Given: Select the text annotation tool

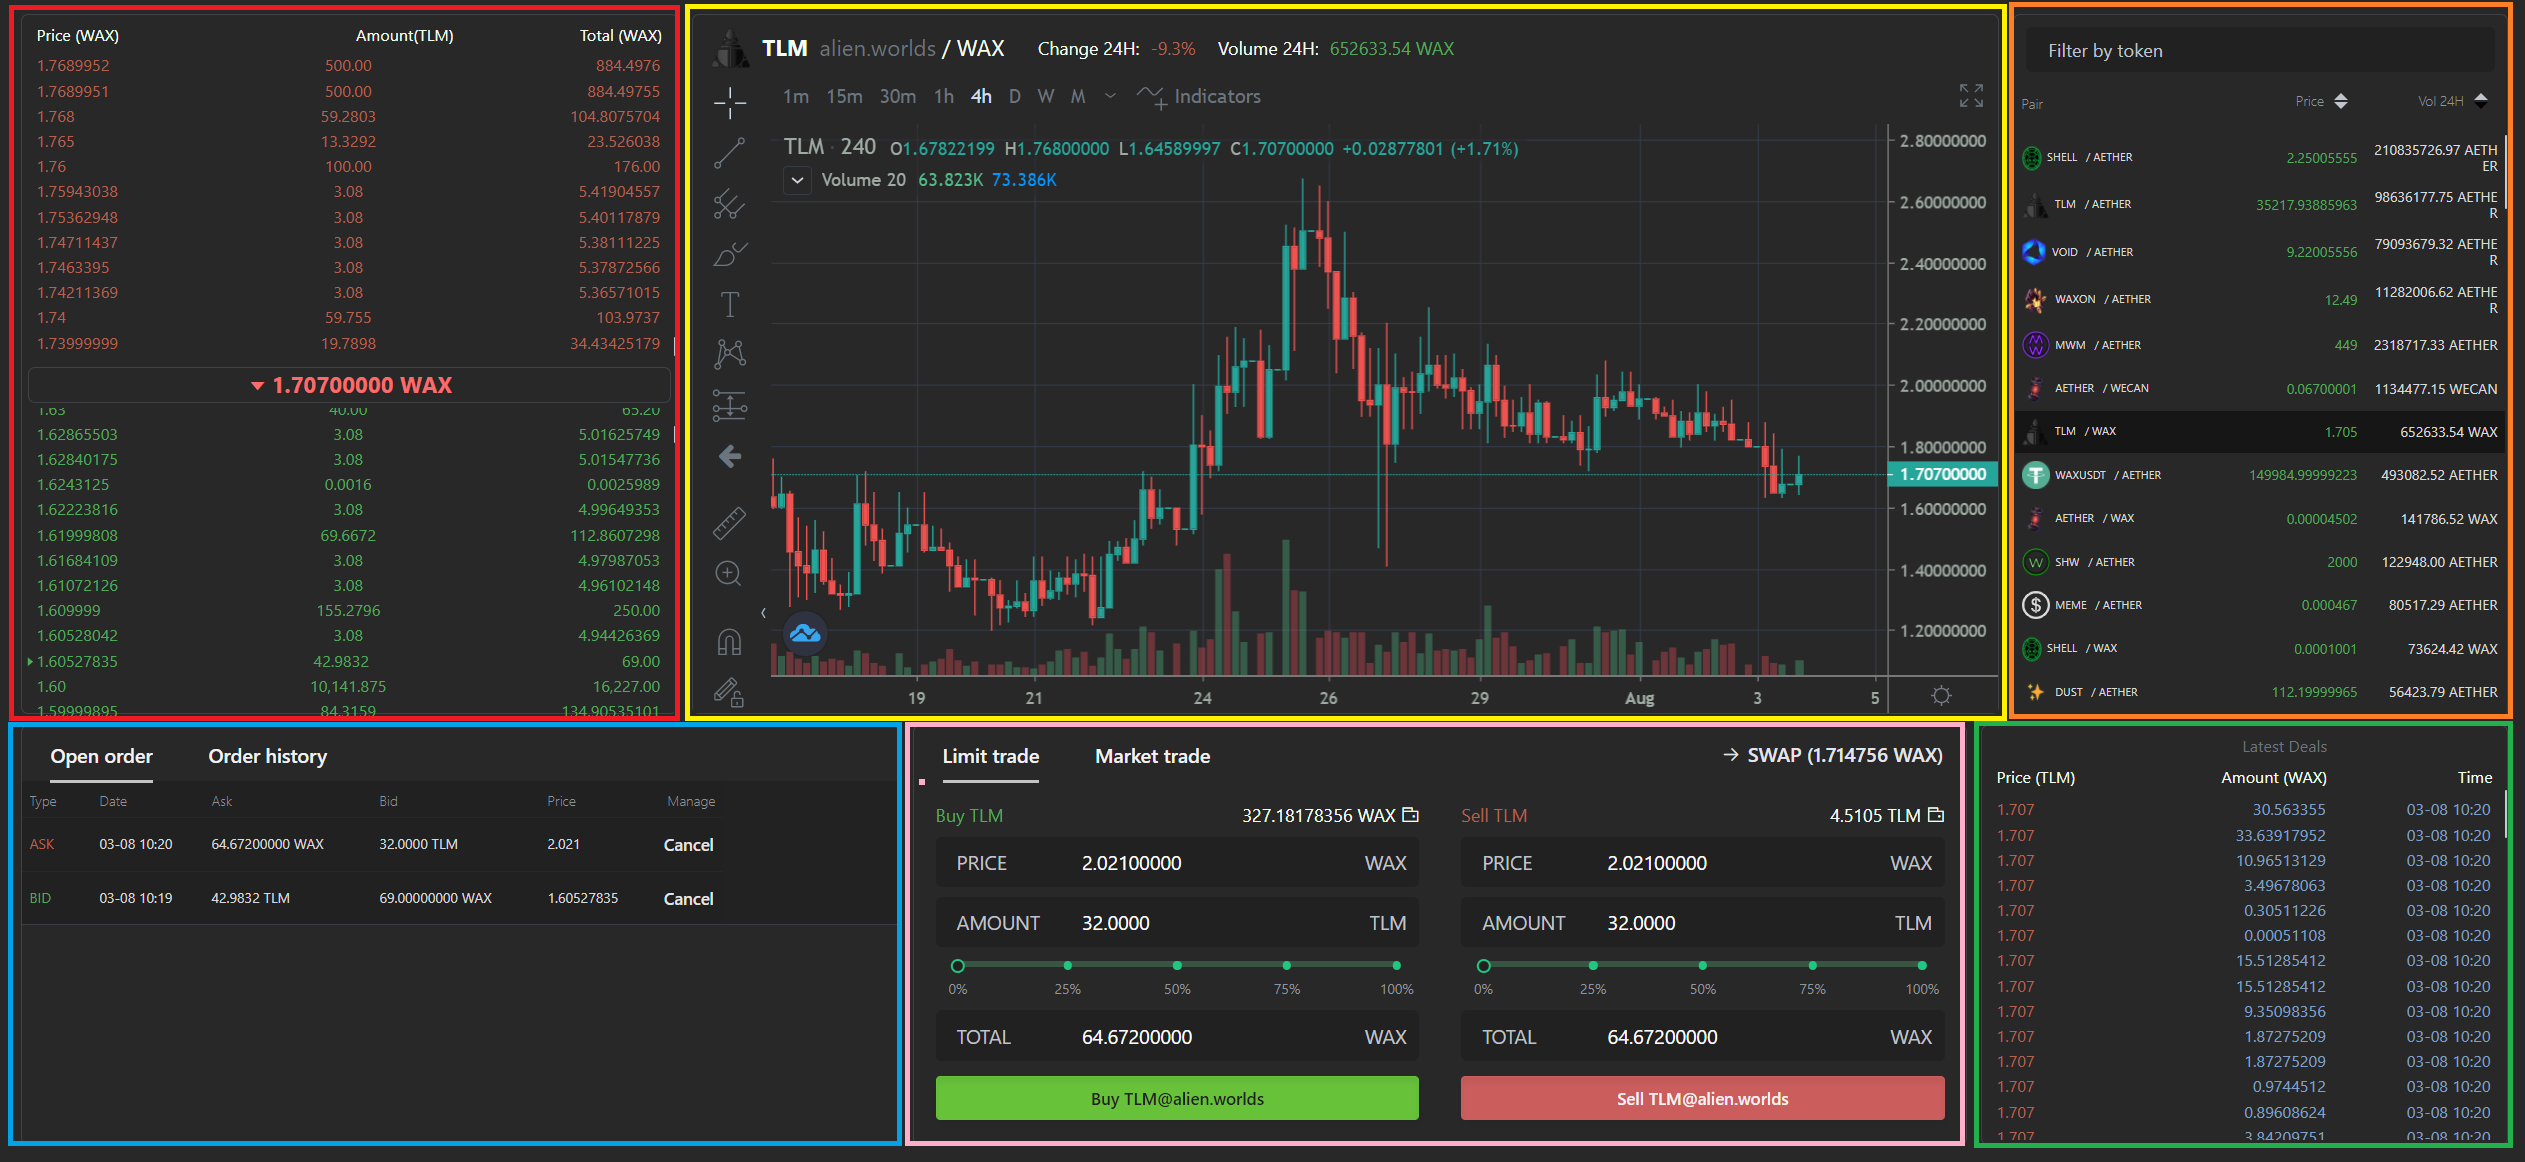Looking at the screenshot, I should [x=730, y=304].
